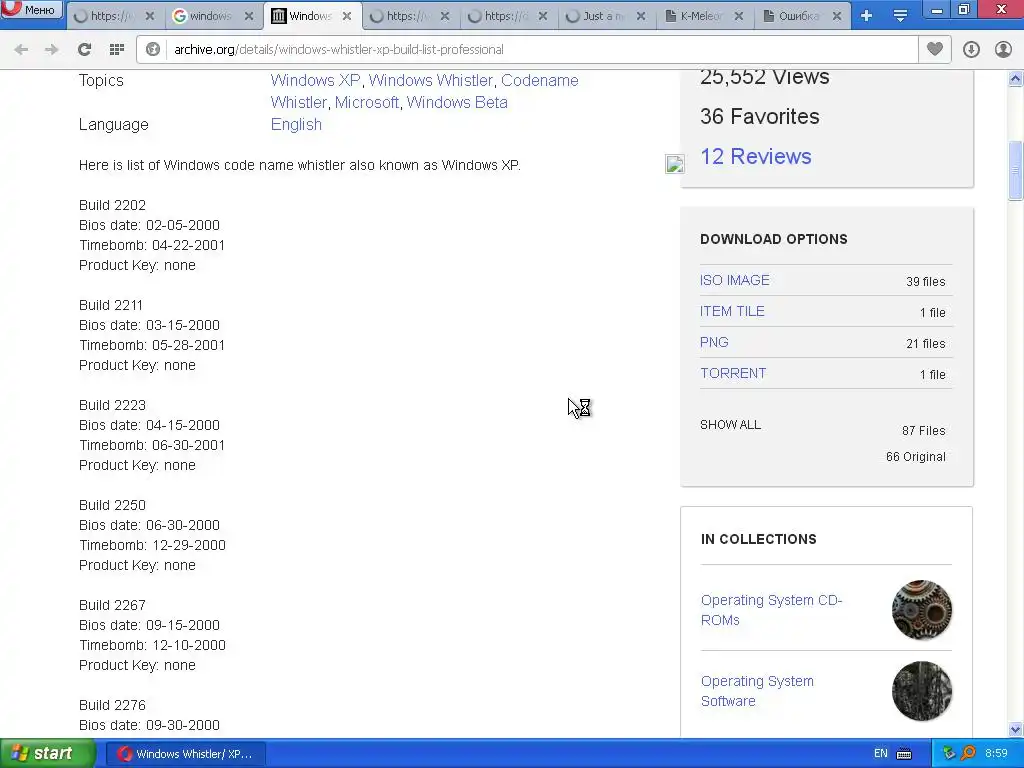1024x768 pixels.
Task: Open the Microsoft topic link
Action: tap(366, 103)
